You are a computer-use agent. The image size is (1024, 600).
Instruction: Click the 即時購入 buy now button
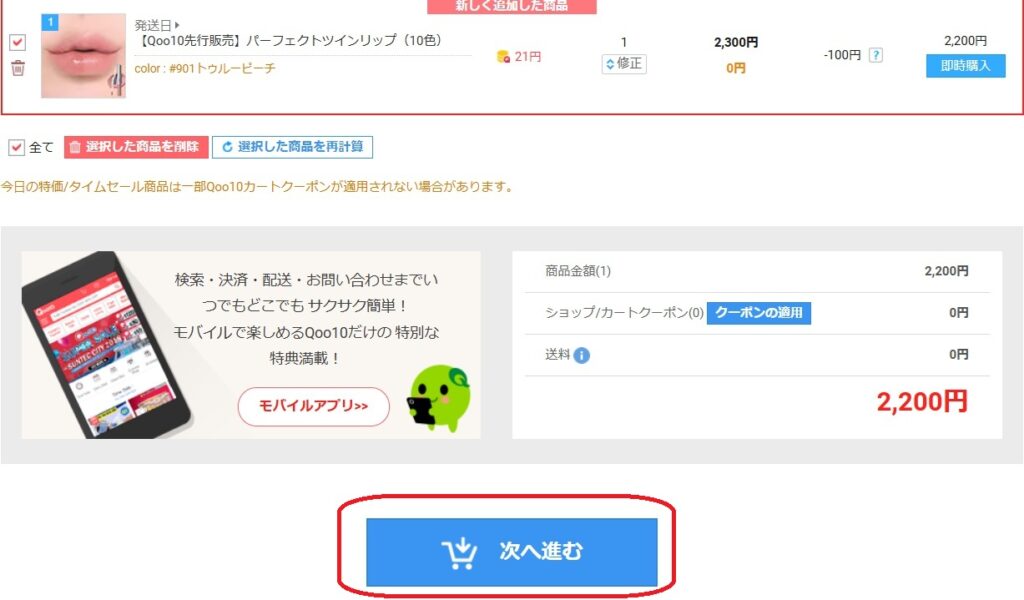click(965, 65)
